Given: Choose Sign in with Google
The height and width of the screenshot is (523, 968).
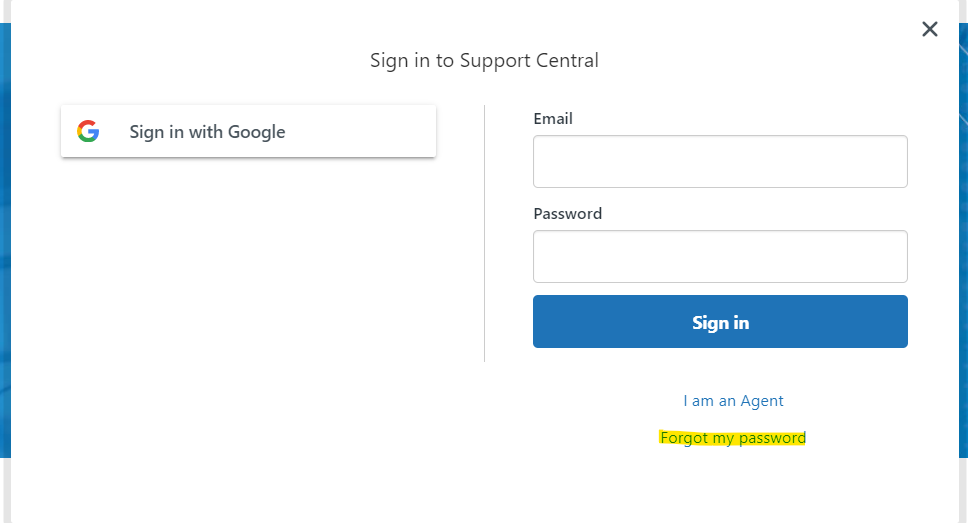Looking at the screenshot, I should coord(248,131).
